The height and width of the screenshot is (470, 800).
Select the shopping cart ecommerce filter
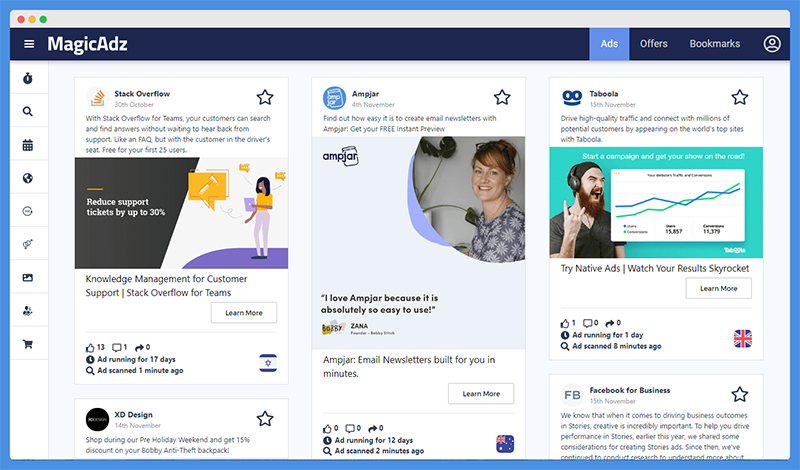28,344
